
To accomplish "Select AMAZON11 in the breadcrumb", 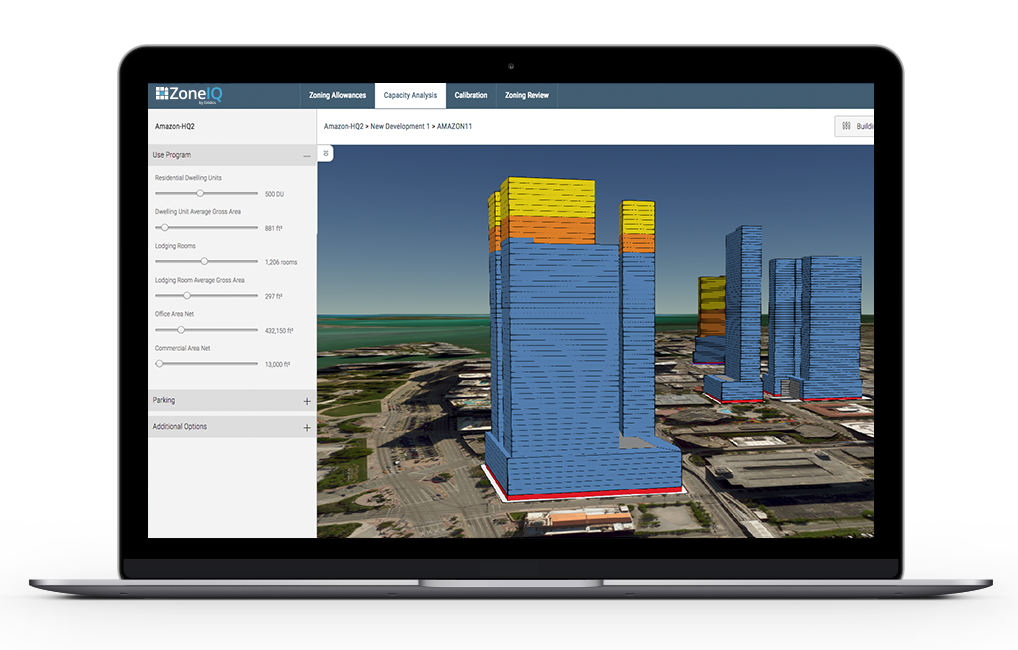I will [455, 127].
